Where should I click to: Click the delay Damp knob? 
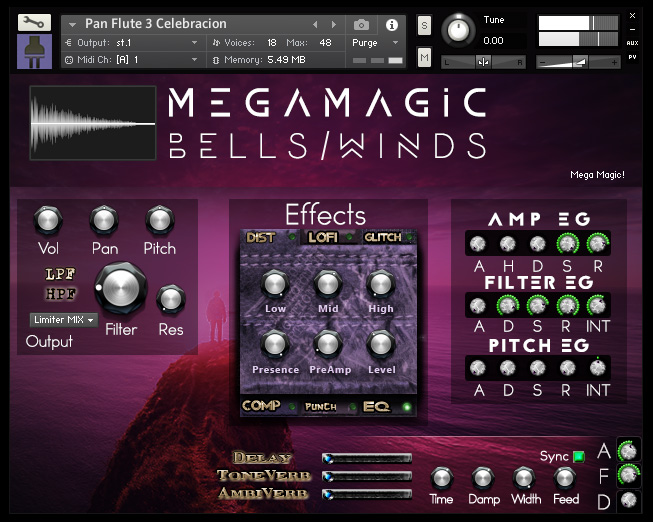[483, 478]
